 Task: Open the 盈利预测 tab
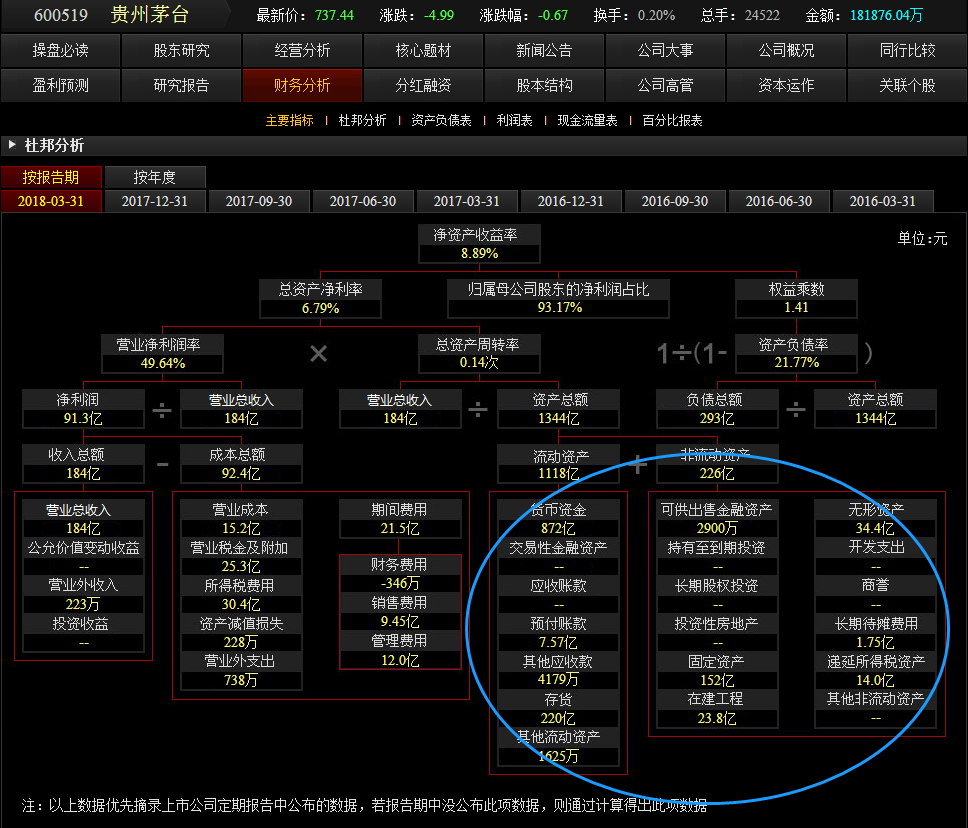point(60,85)
